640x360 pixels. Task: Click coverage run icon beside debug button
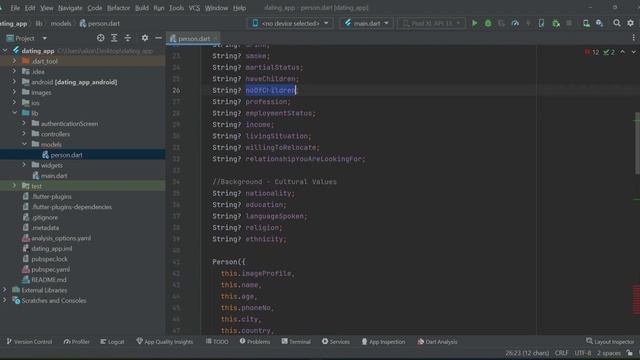501,23
